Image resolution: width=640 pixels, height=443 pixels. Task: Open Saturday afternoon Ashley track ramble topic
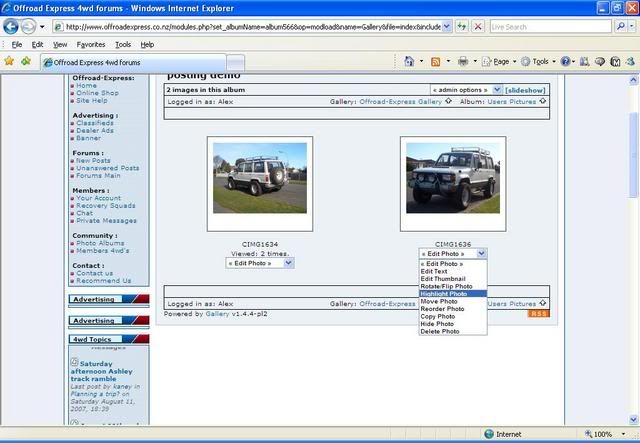click(x=102, y=371)
